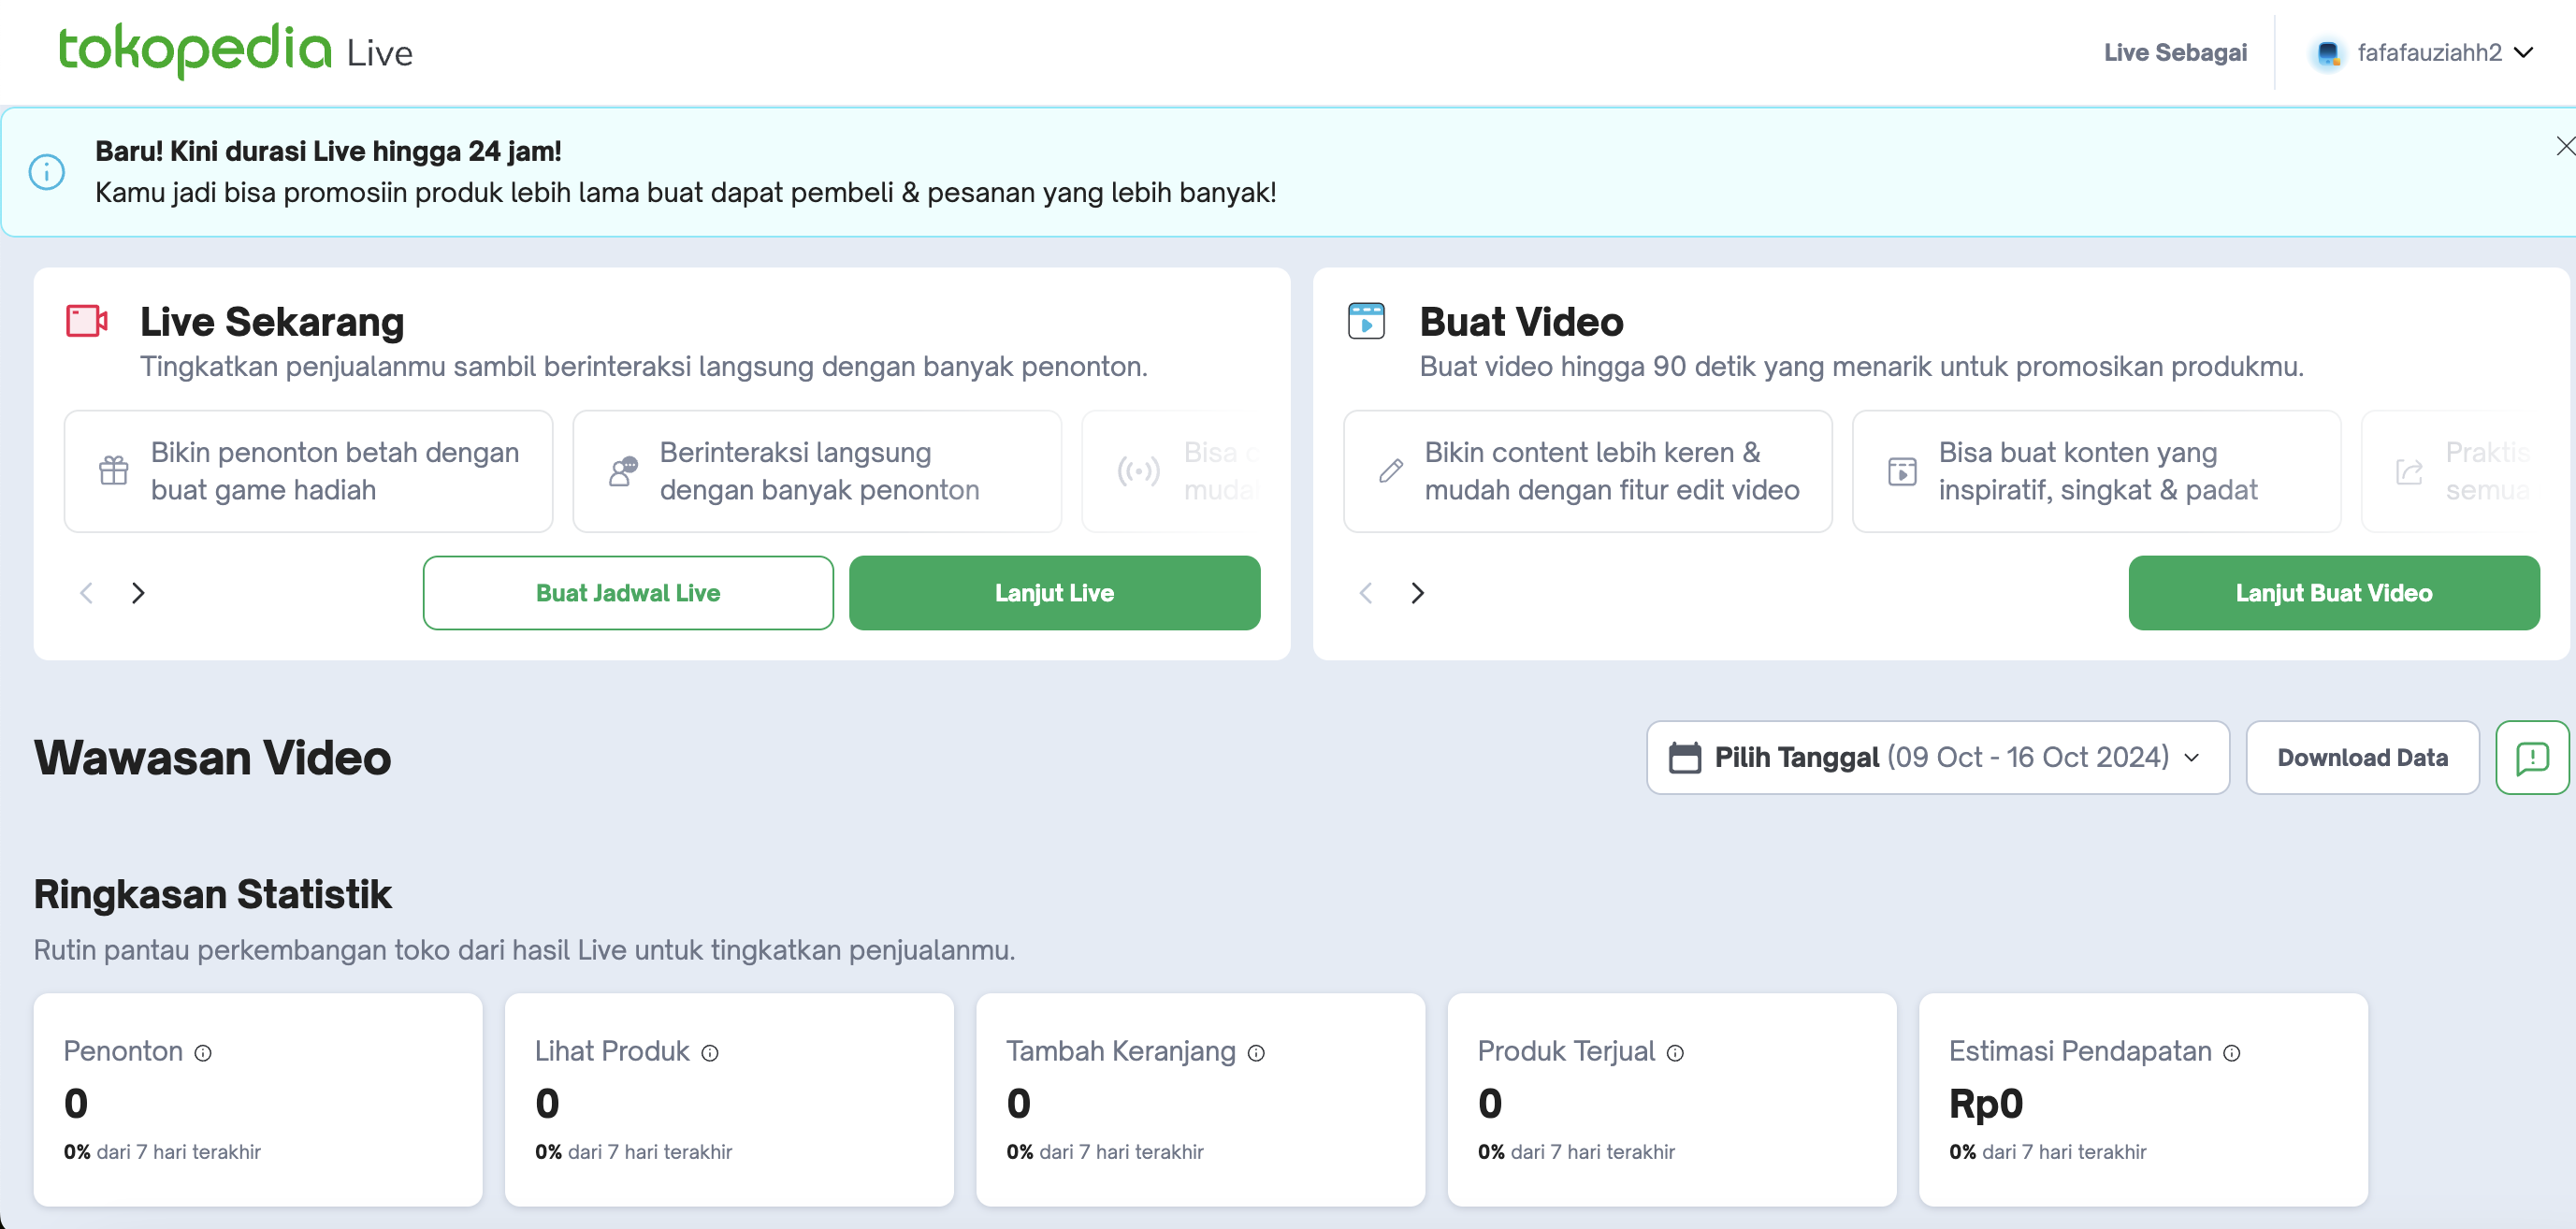
Task: Click info icon next to Penonton
Action: [203, 1052]
